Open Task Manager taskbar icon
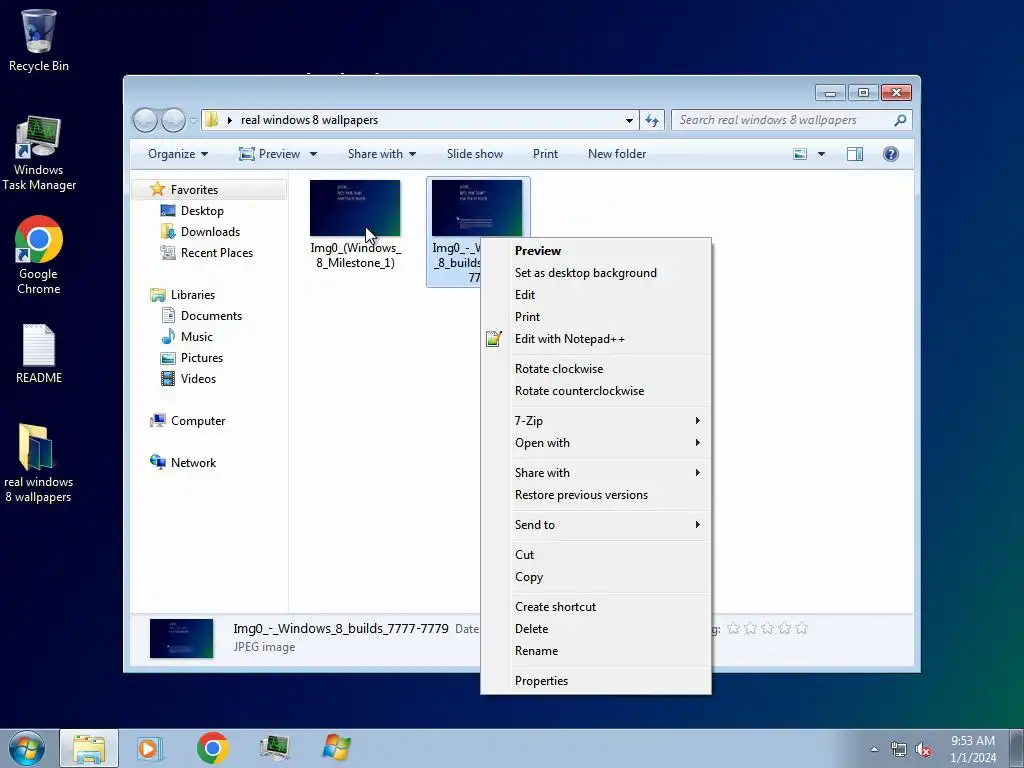 (274, 748)
